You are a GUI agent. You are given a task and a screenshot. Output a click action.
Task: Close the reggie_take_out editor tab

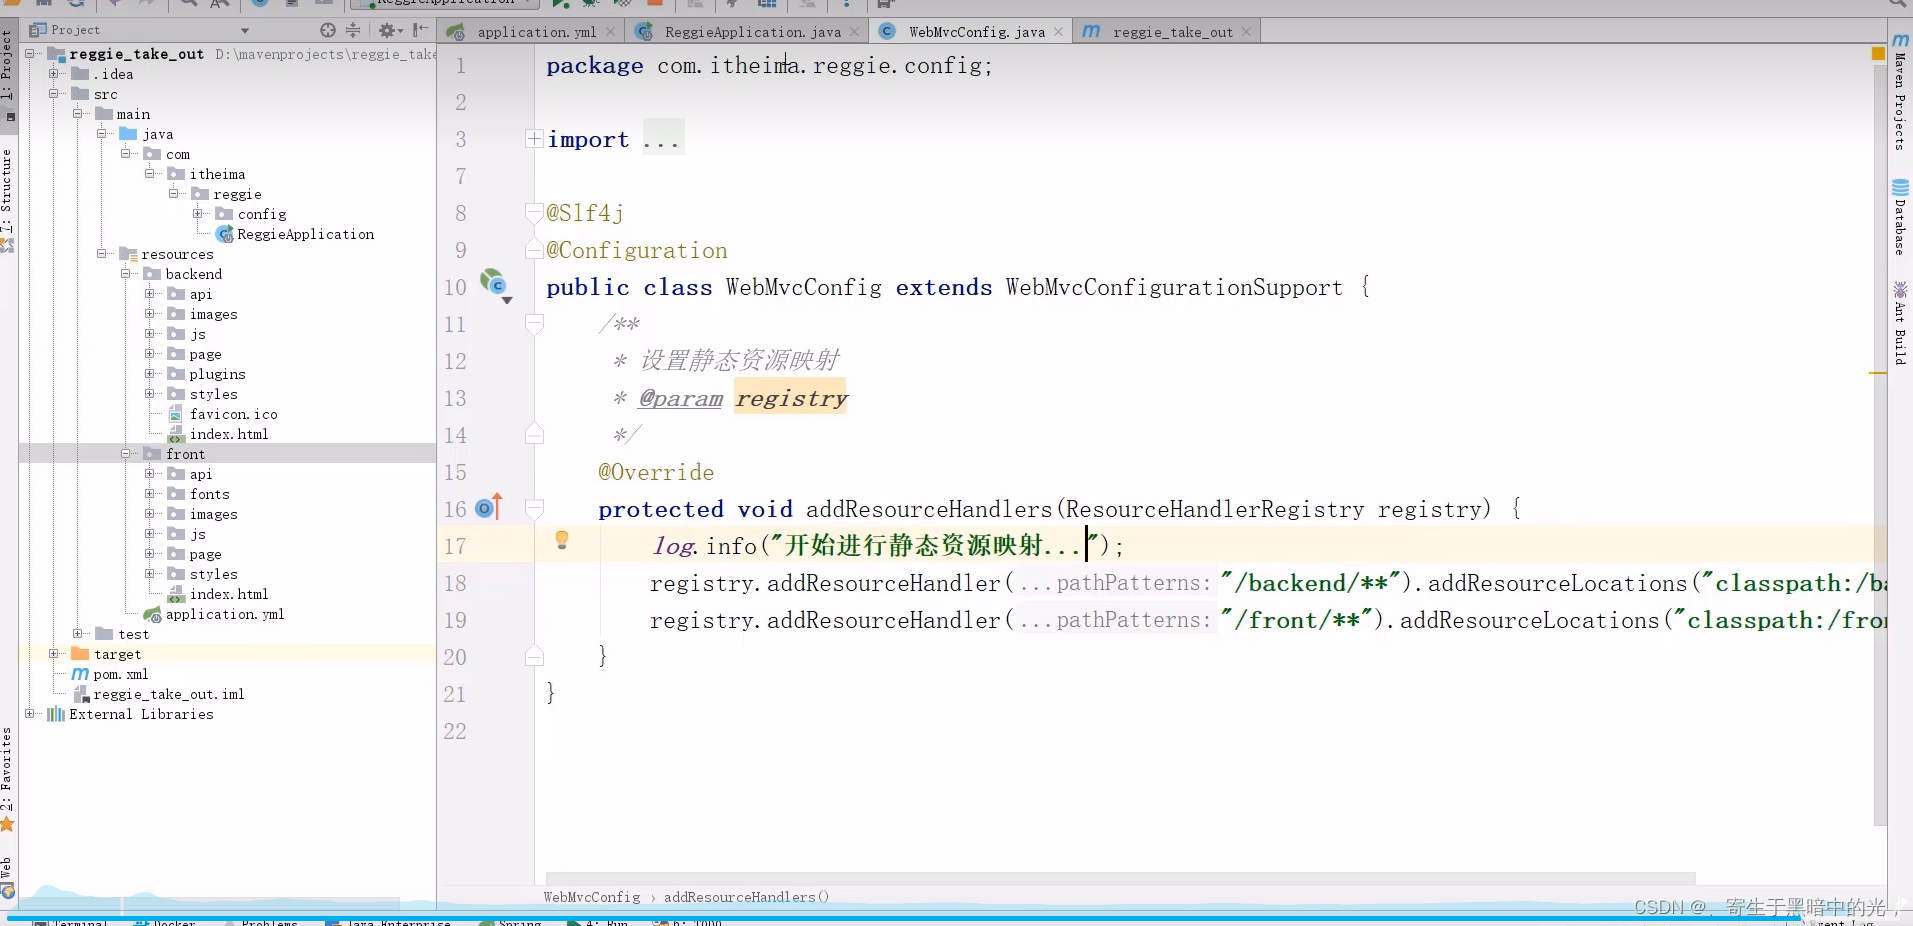pyautogui.click(x=1246, y=32)
